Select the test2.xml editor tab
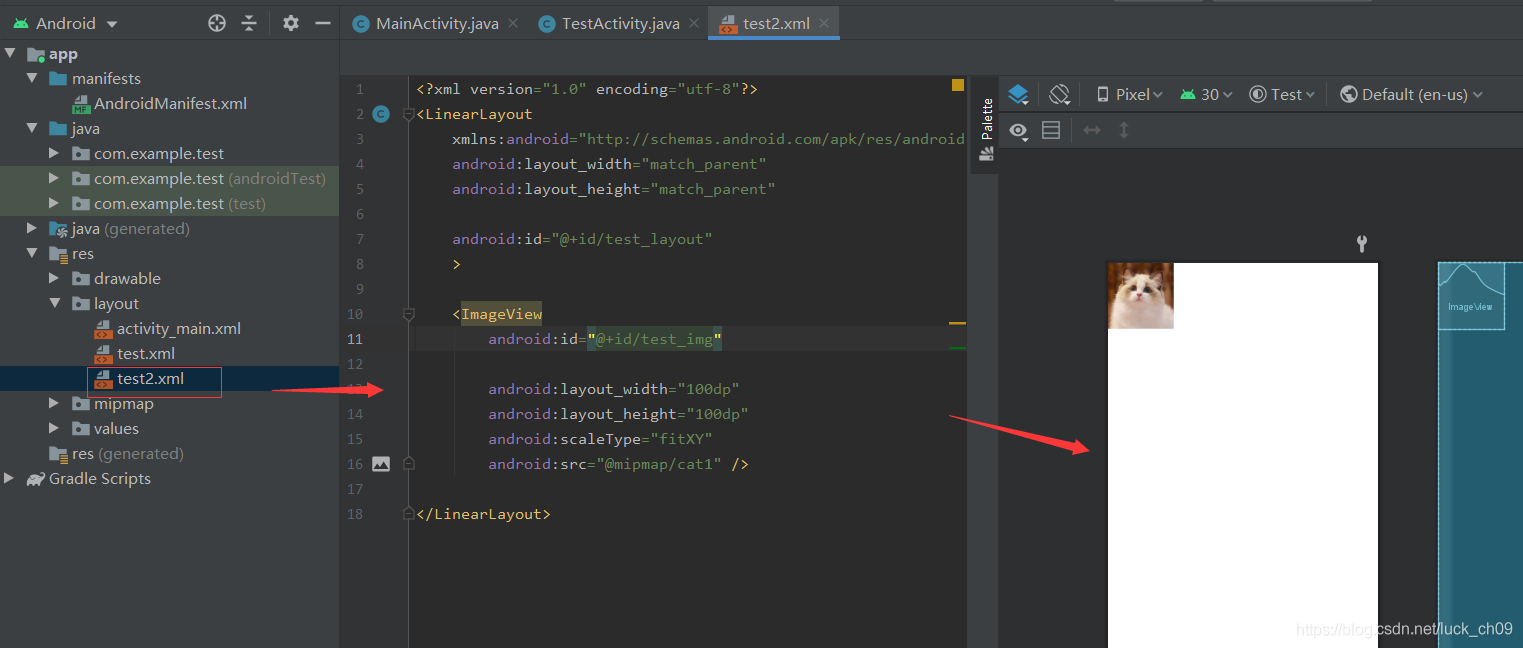 pyautogui.click(x=776, y=24)
